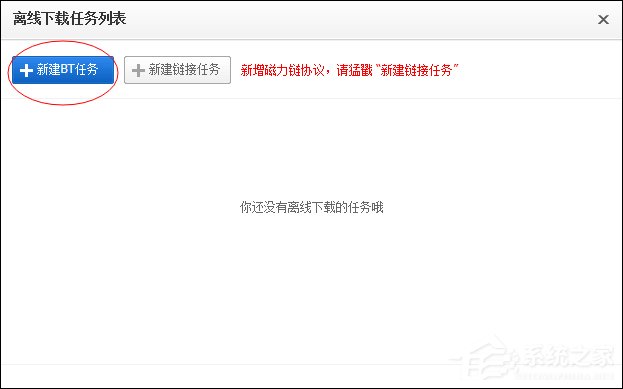
Task: Click the 新建链接任务 button
Action: 177,70
